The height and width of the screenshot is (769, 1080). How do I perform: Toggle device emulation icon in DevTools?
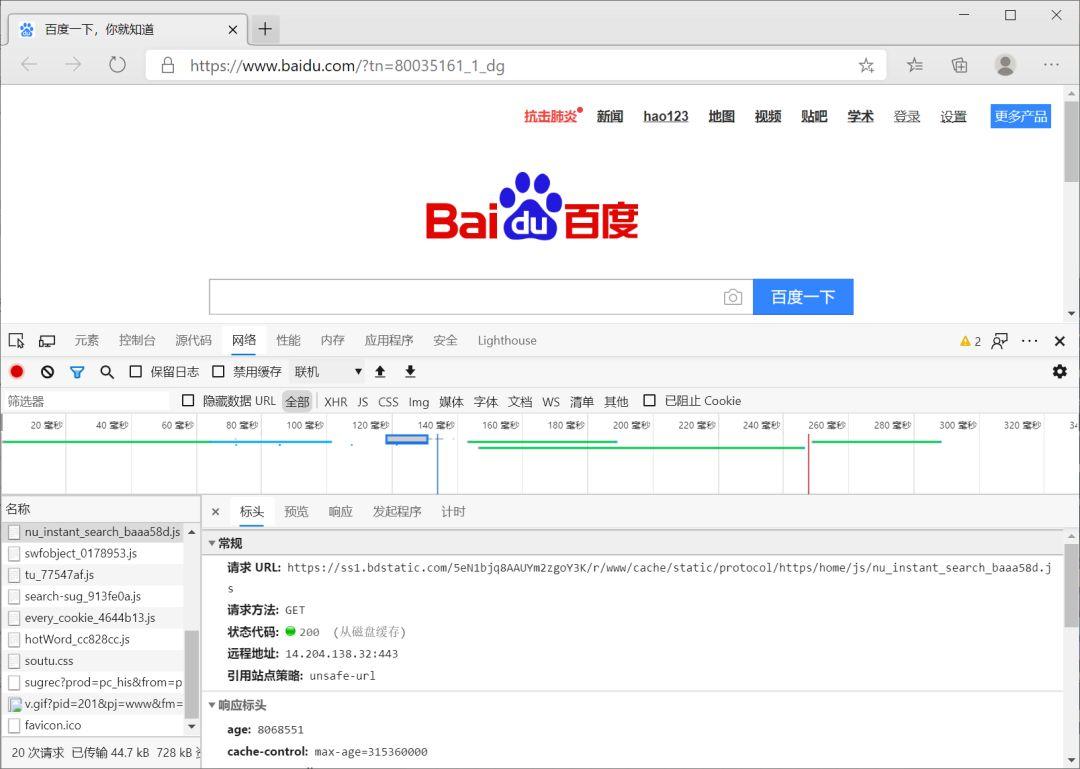(x=47, y=340)
